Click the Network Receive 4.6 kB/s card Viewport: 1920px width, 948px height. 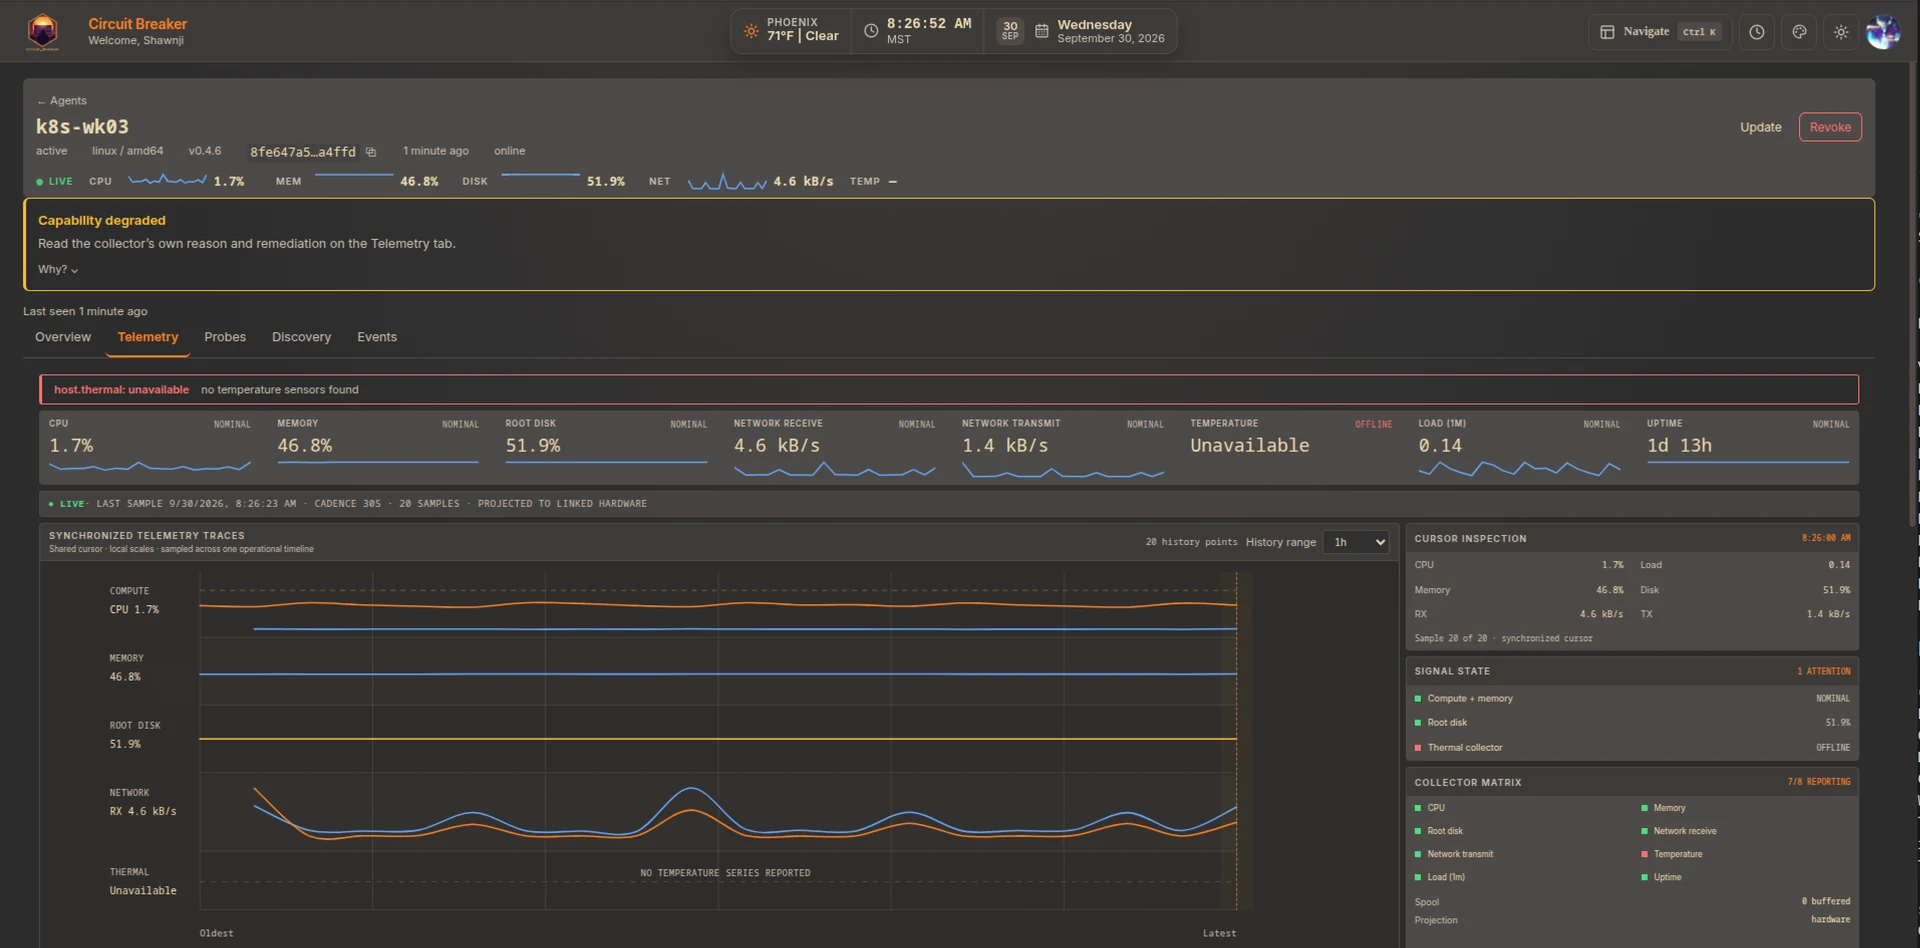pyautogui.click(x=834, y=446)
